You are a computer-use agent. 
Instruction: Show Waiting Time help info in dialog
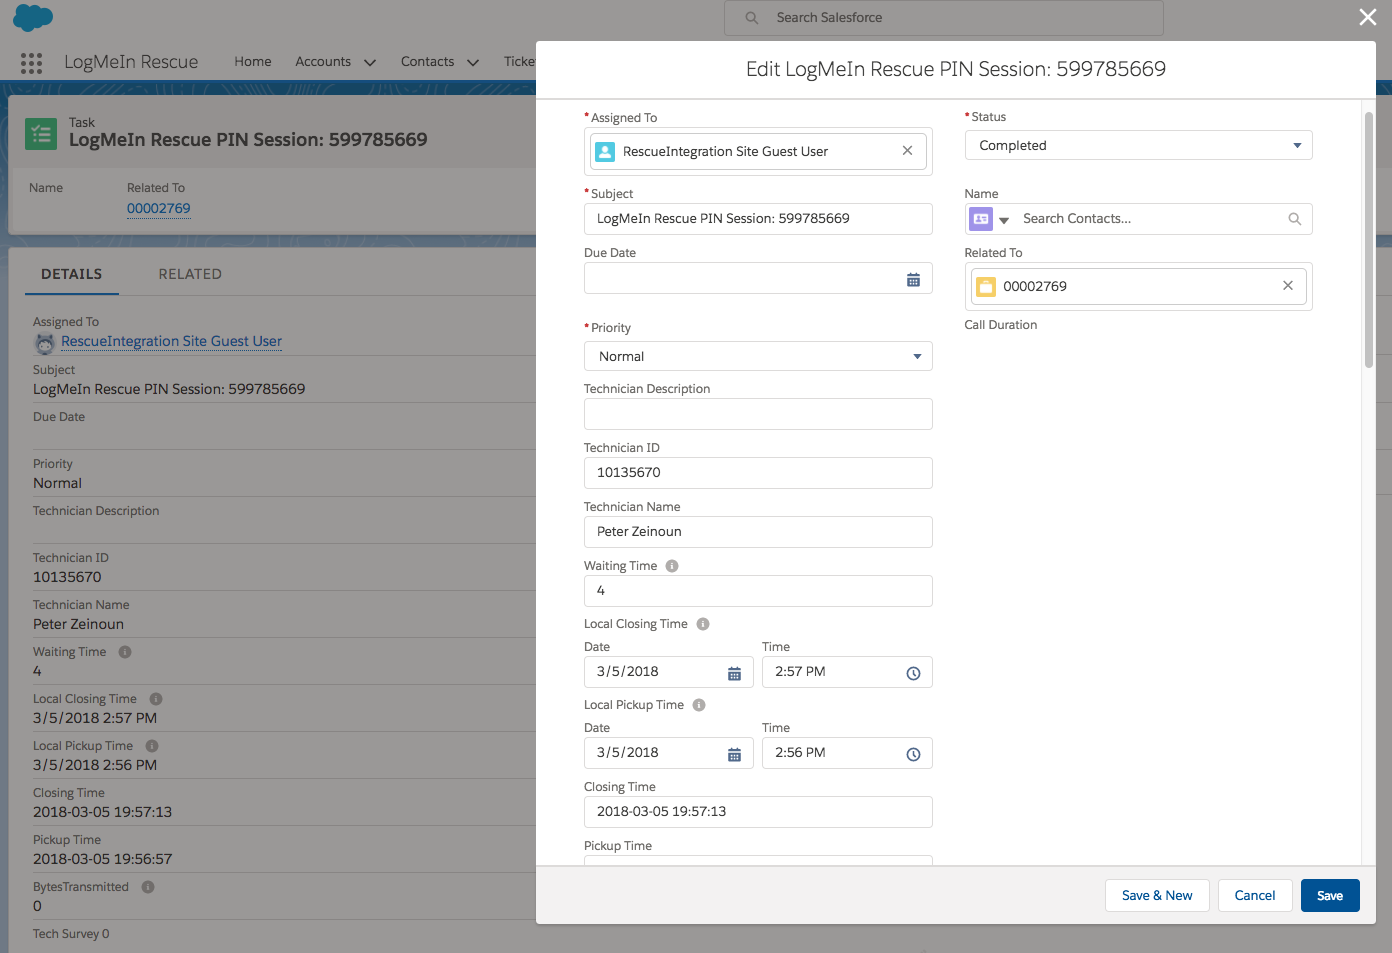point(672,566)
